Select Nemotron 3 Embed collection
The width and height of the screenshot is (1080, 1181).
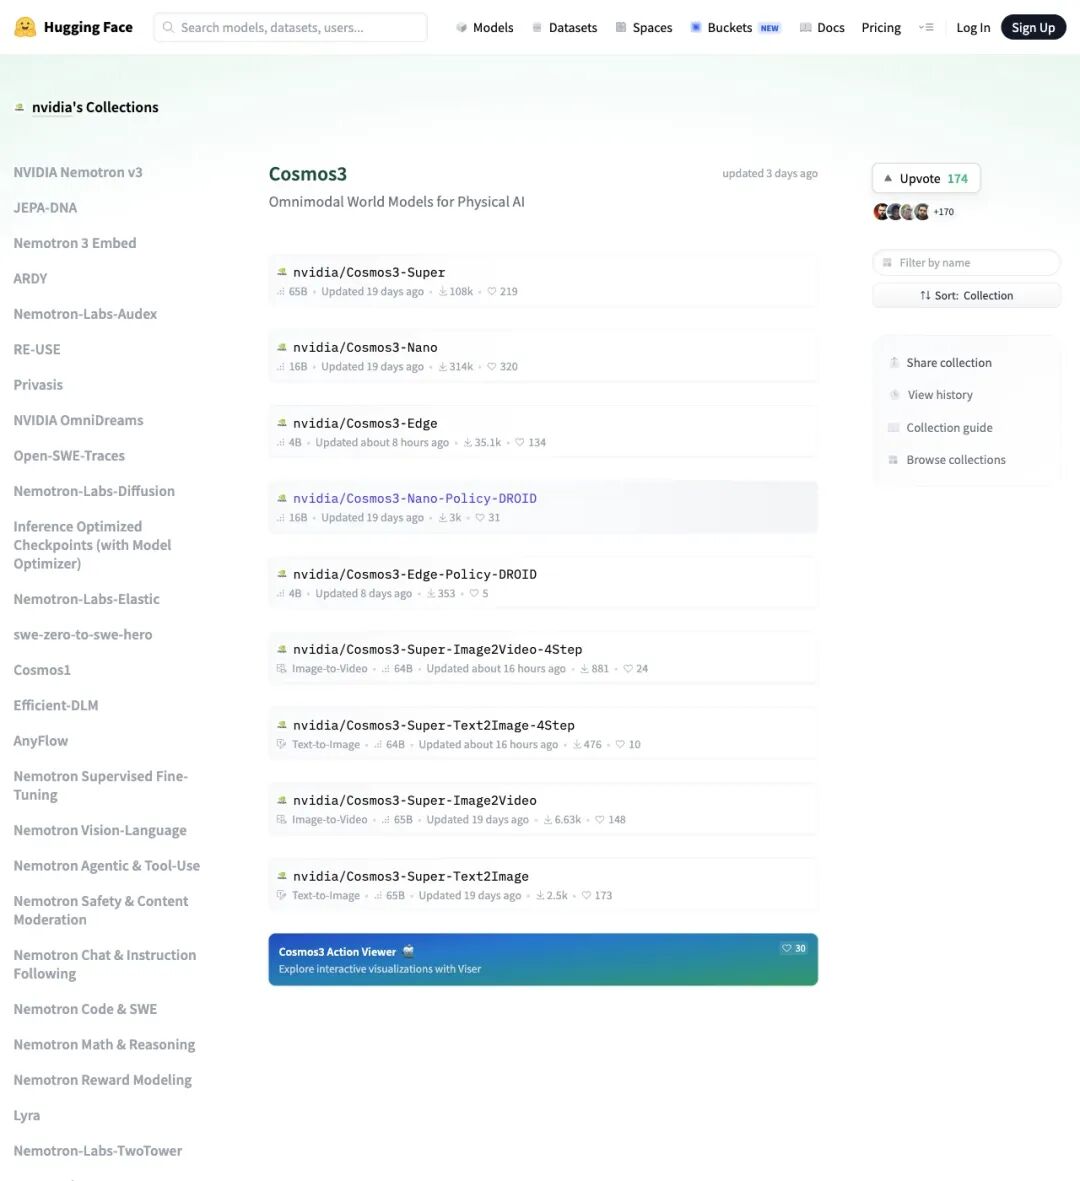click(75, 243)
